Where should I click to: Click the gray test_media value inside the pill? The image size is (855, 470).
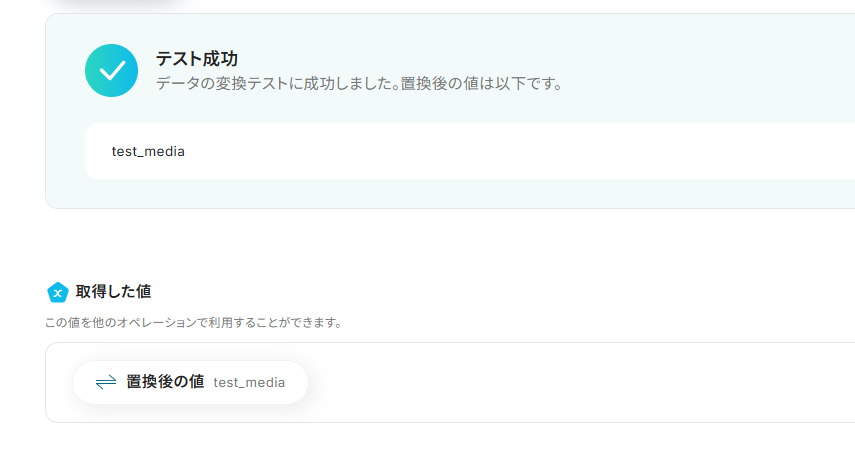coord(249,382)
